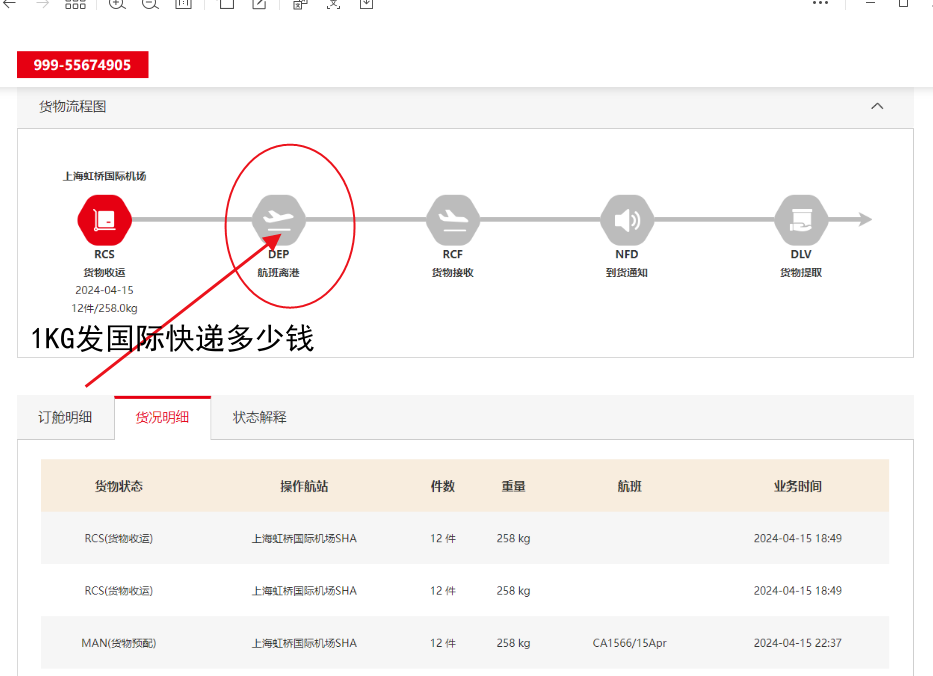Go back using the left arrow
The image size is (933, 676).
(10, 4)
